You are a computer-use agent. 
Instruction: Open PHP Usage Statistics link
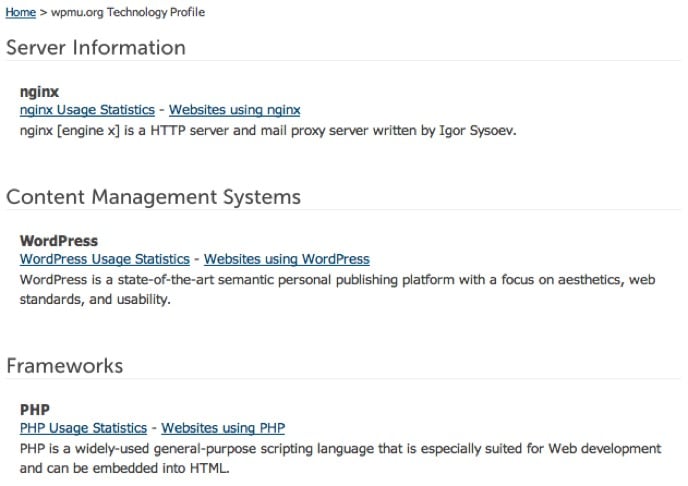tap(83, 428)
